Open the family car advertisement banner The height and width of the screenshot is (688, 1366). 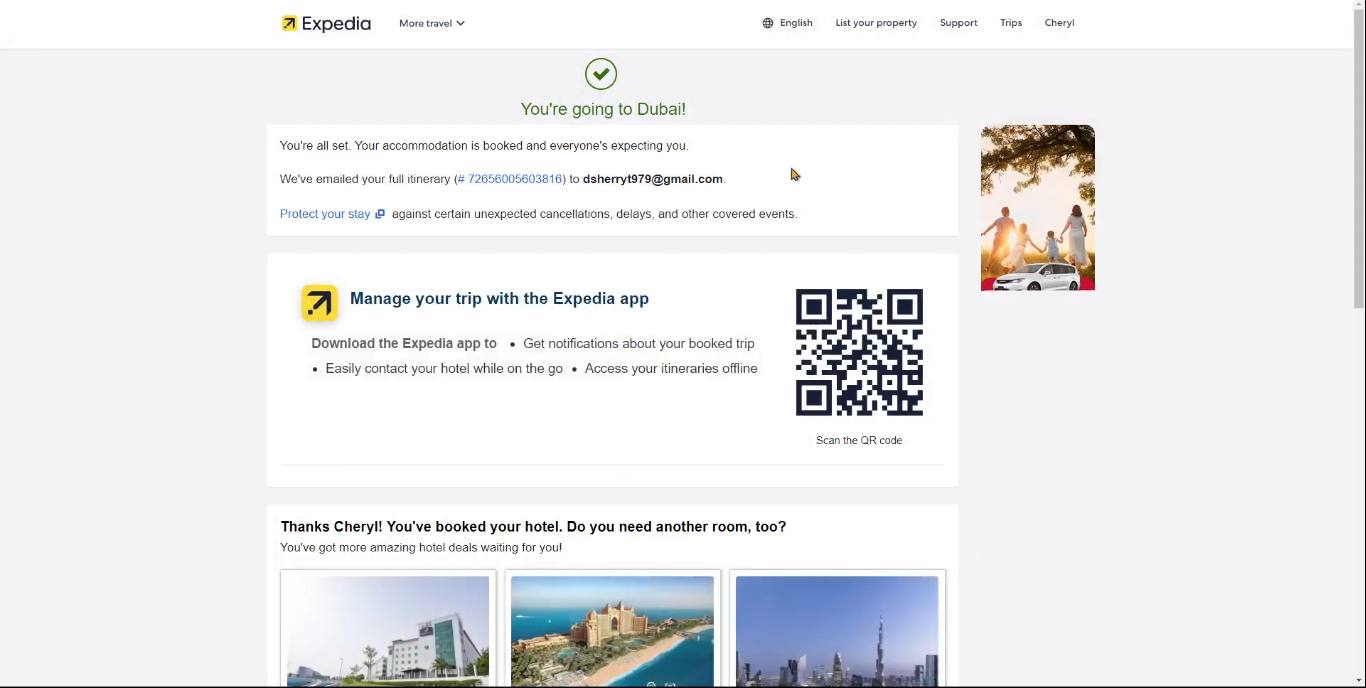tap(1038, 208)
